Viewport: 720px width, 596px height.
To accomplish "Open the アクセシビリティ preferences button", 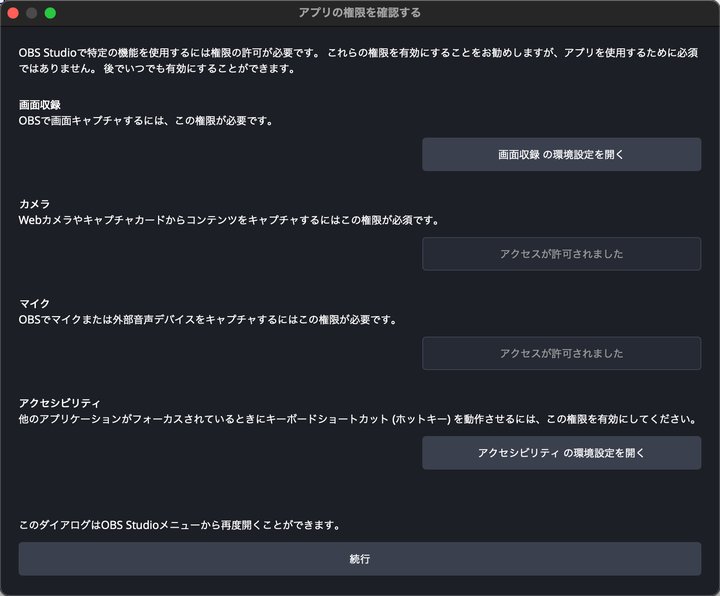I will 561,453.
